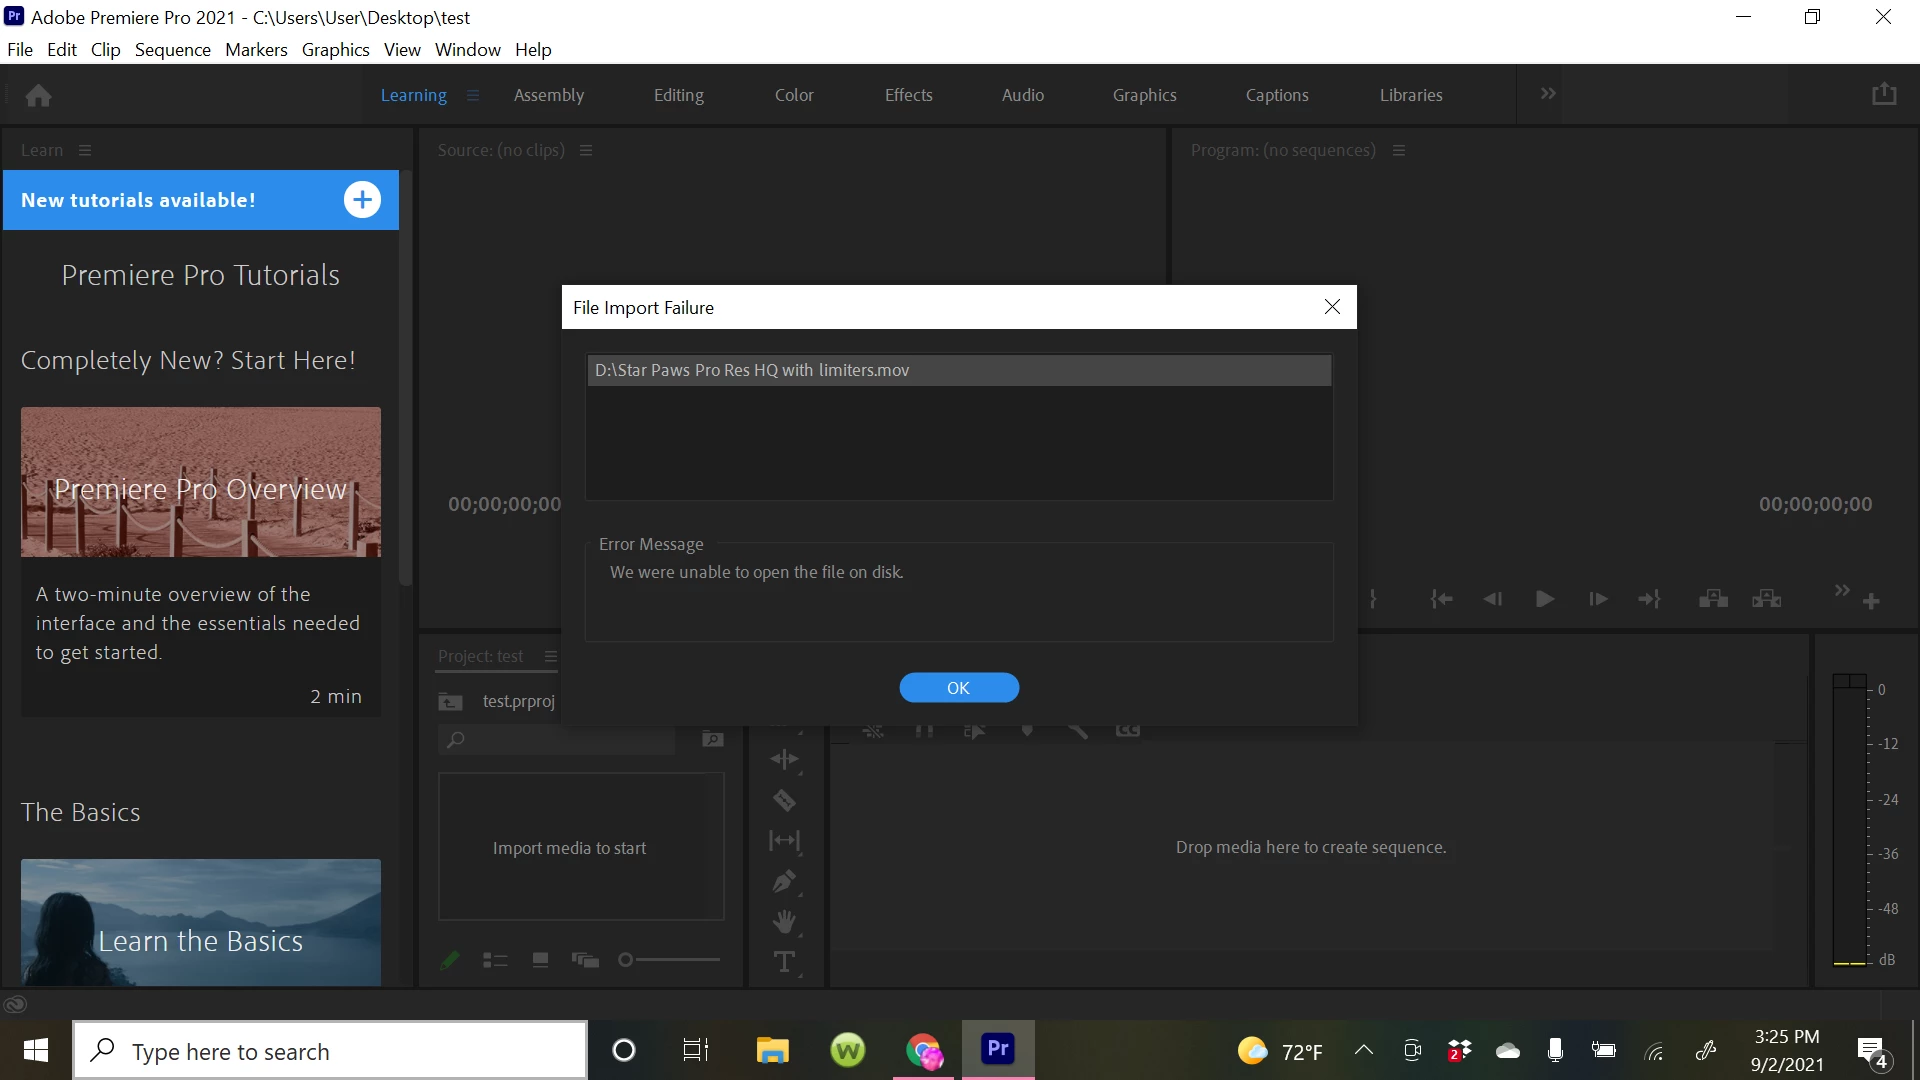Screen dimensions: 1920x1080
Task: Switch project panel to Icon View
Action: (x=540, y=960)
